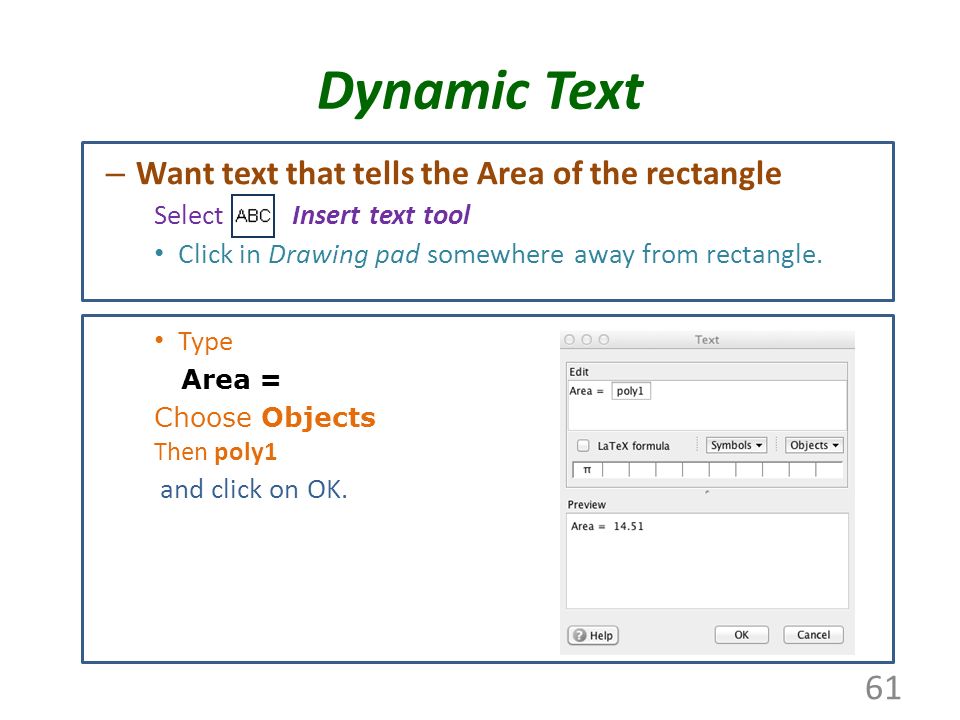Screen dimensions: 960x720
Task: Enable the LaTeX formula checkbox
Action: pos(583,445)
